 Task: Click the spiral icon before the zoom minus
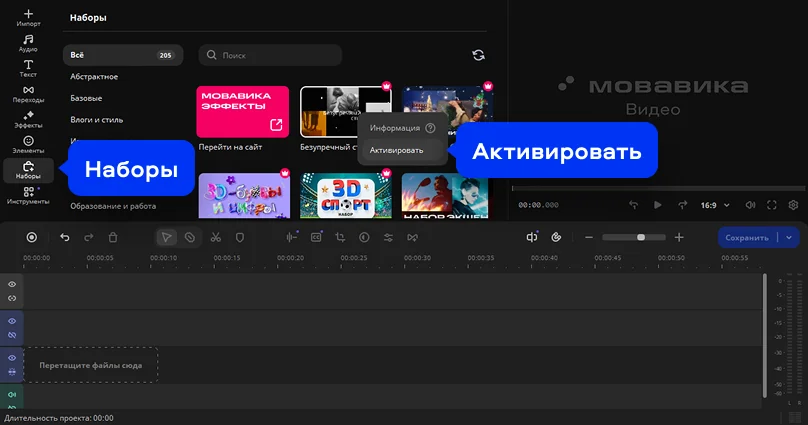click(556, 237)
